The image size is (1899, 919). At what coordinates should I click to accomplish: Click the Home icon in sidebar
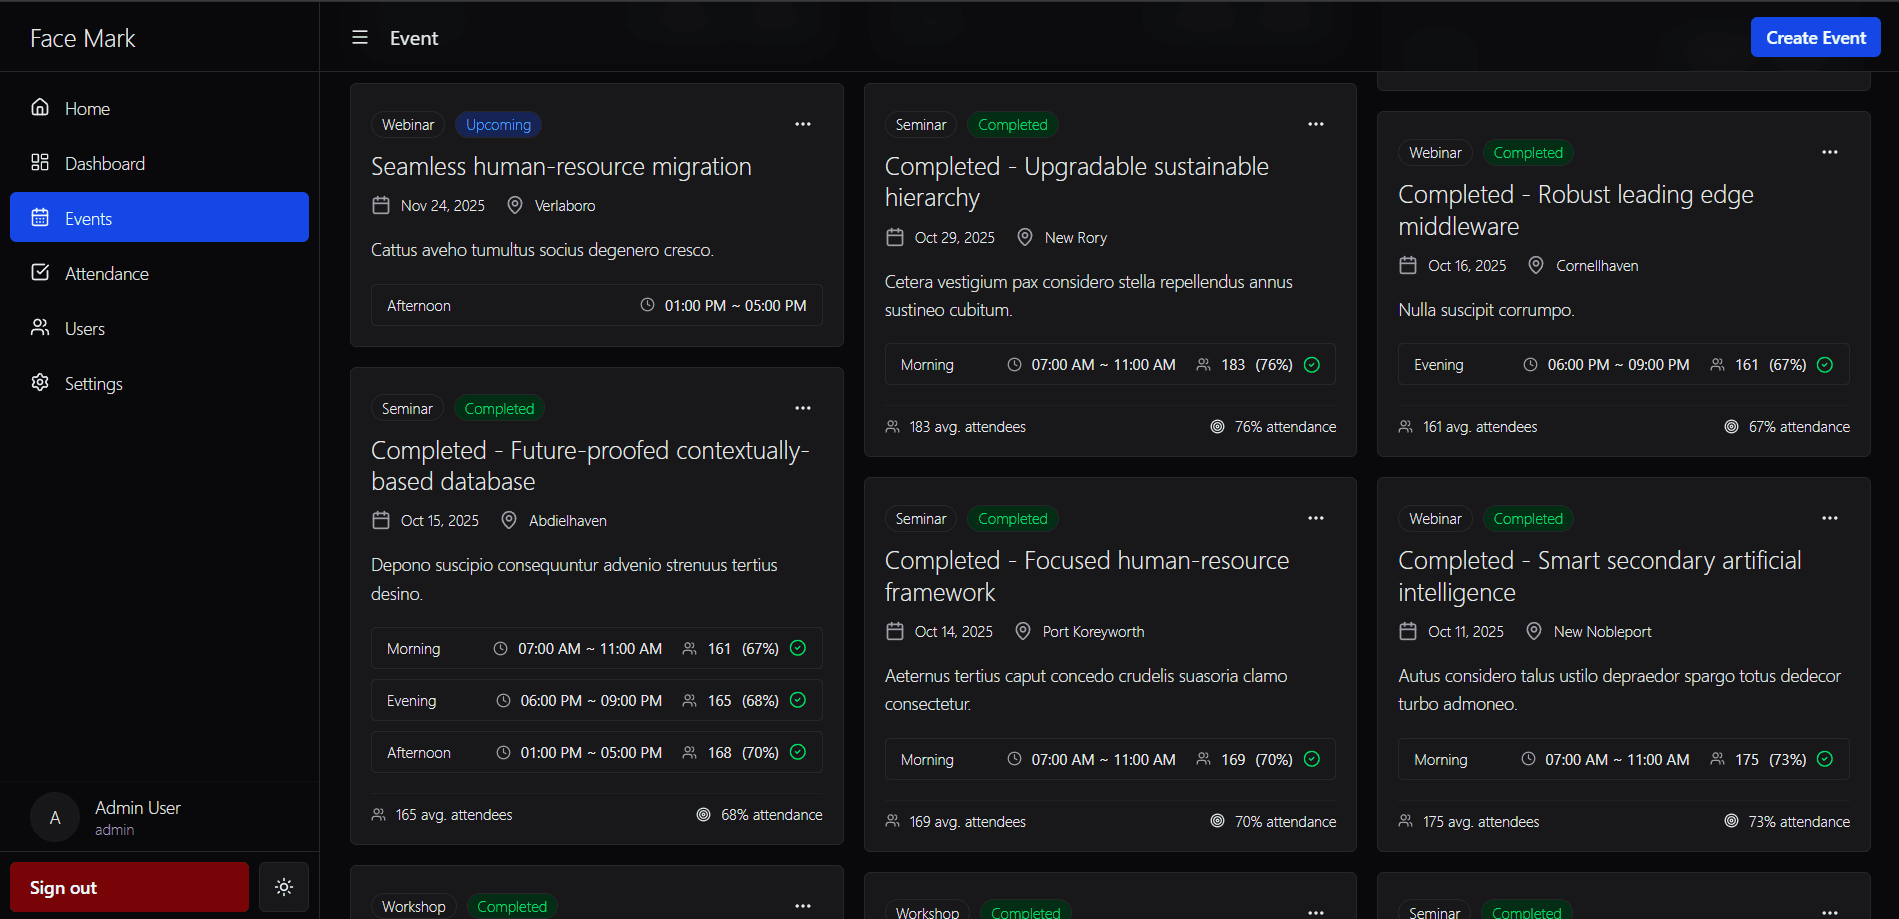(x=40, y=107)
